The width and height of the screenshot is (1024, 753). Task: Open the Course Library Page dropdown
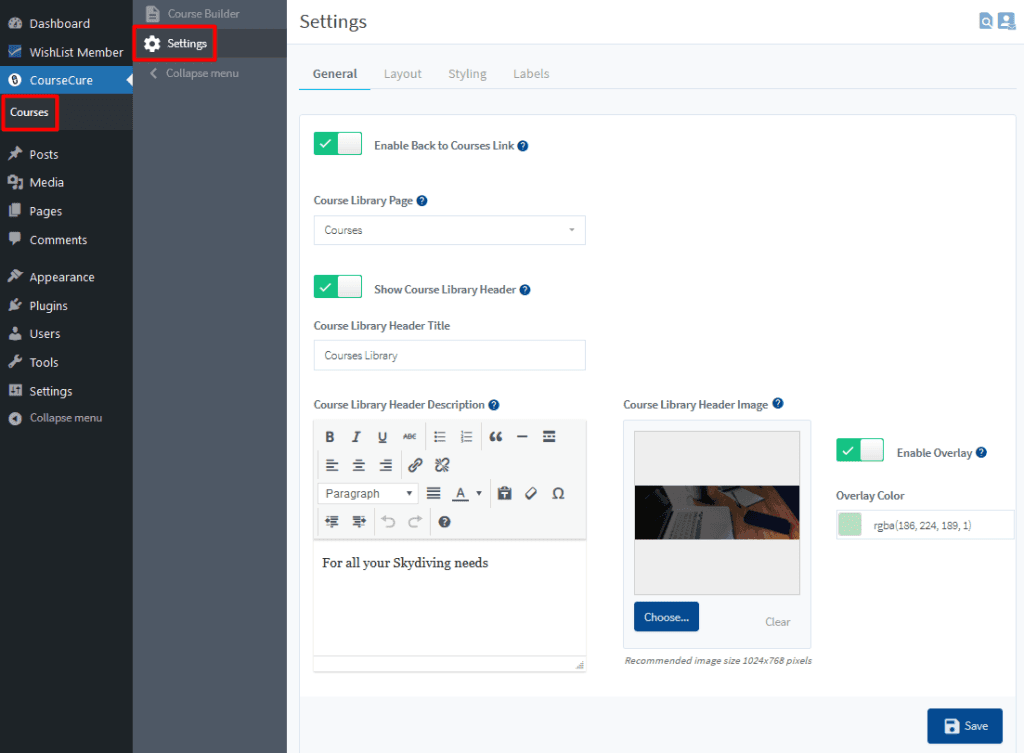coord(449,230)
